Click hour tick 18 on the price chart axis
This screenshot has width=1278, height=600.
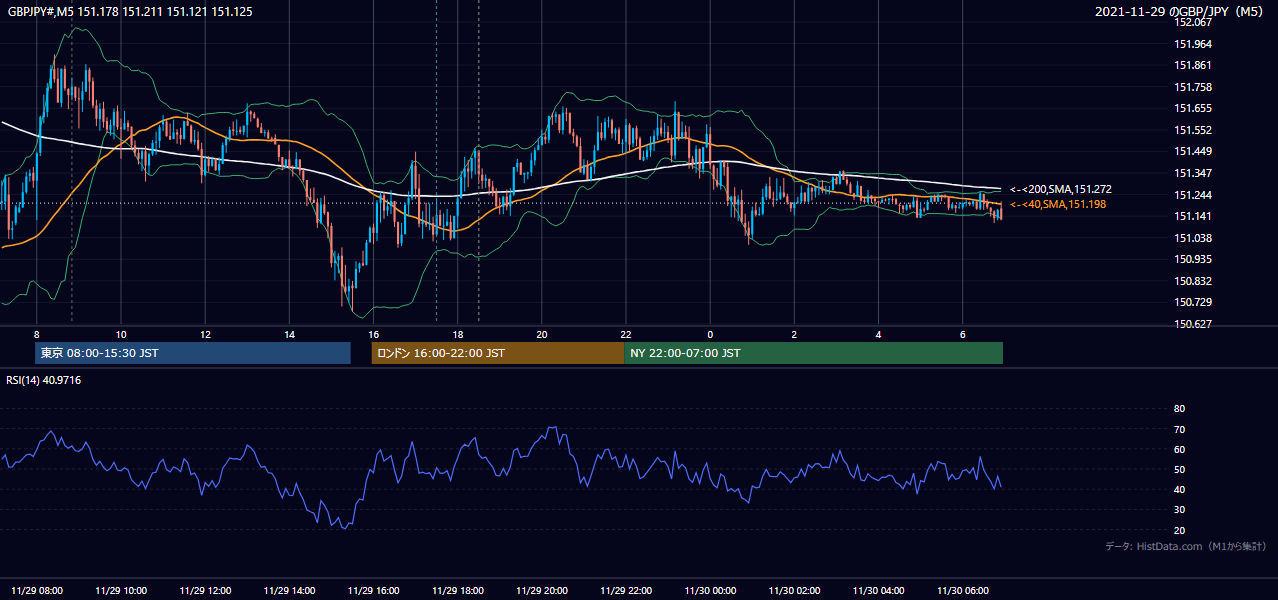click(x=457, y=334)
